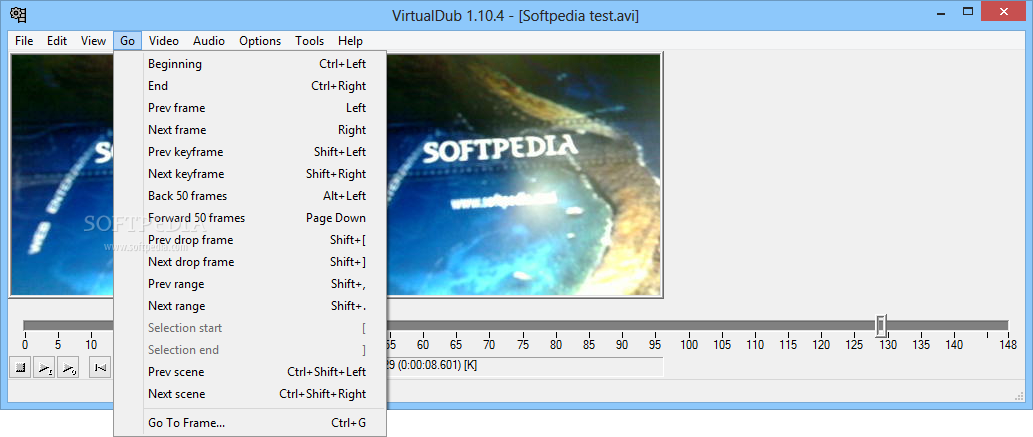
Task: Select Prev scene menu entry
Action: tap(250, 372)
